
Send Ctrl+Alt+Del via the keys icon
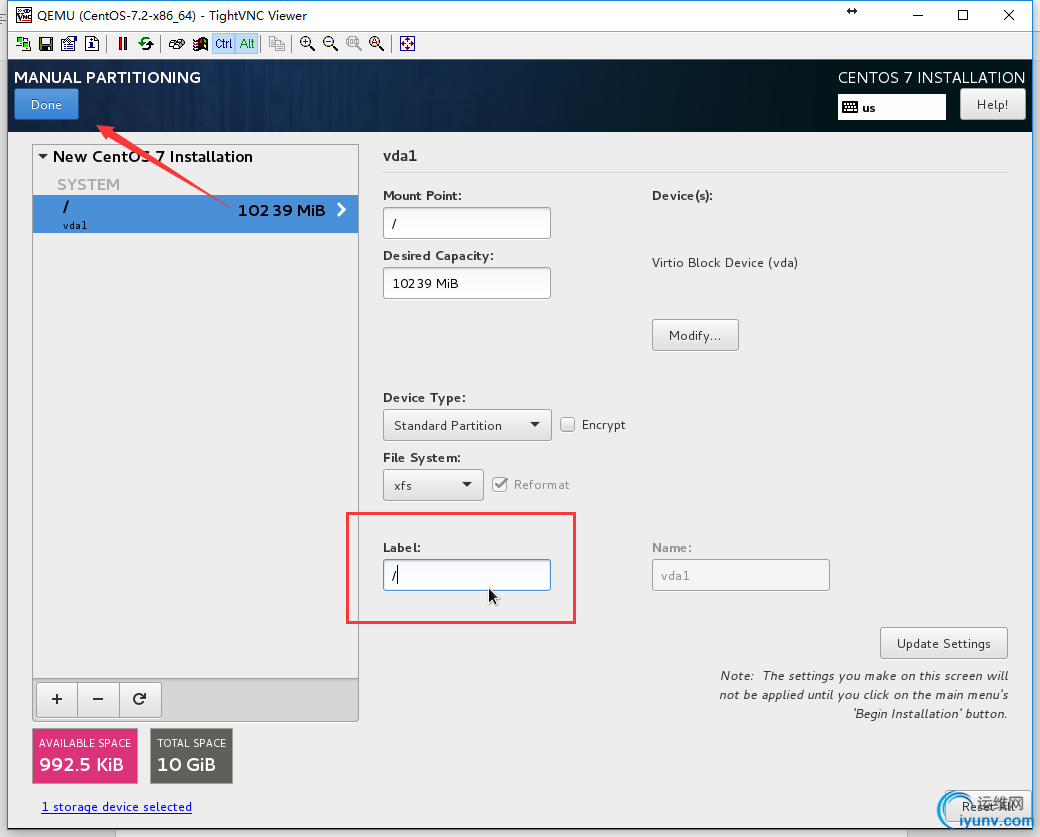tap(176, 44)
